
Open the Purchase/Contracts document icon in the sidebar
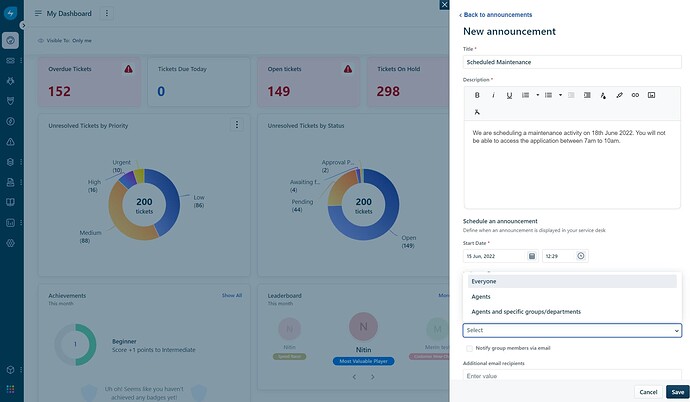10,182
